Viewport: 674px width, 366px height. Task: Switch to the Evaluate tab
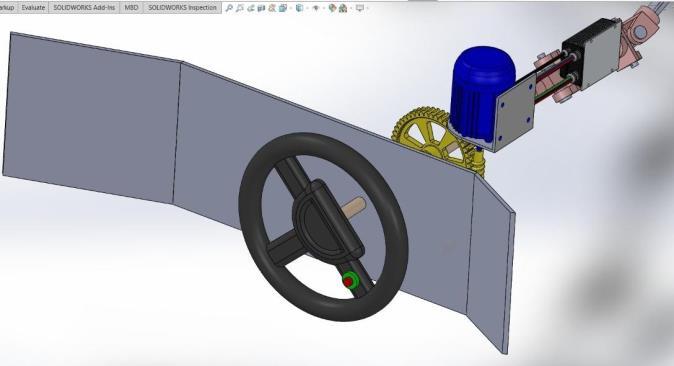(x=33, y=7)
